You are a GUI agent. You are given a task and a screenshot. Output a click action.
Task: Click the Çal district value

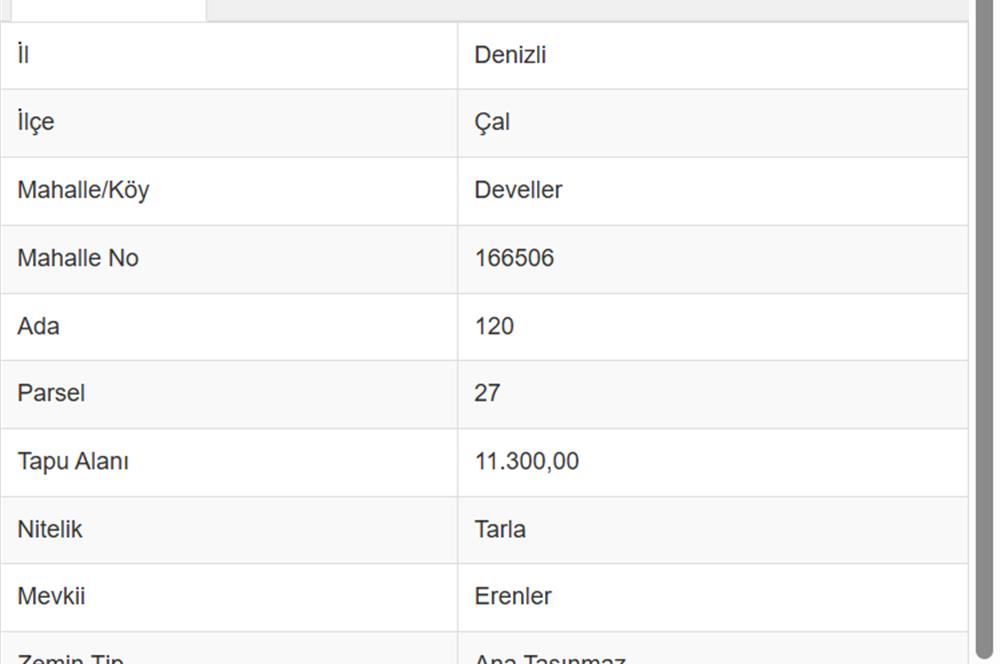pyautogui.click(x=492, y=122)
